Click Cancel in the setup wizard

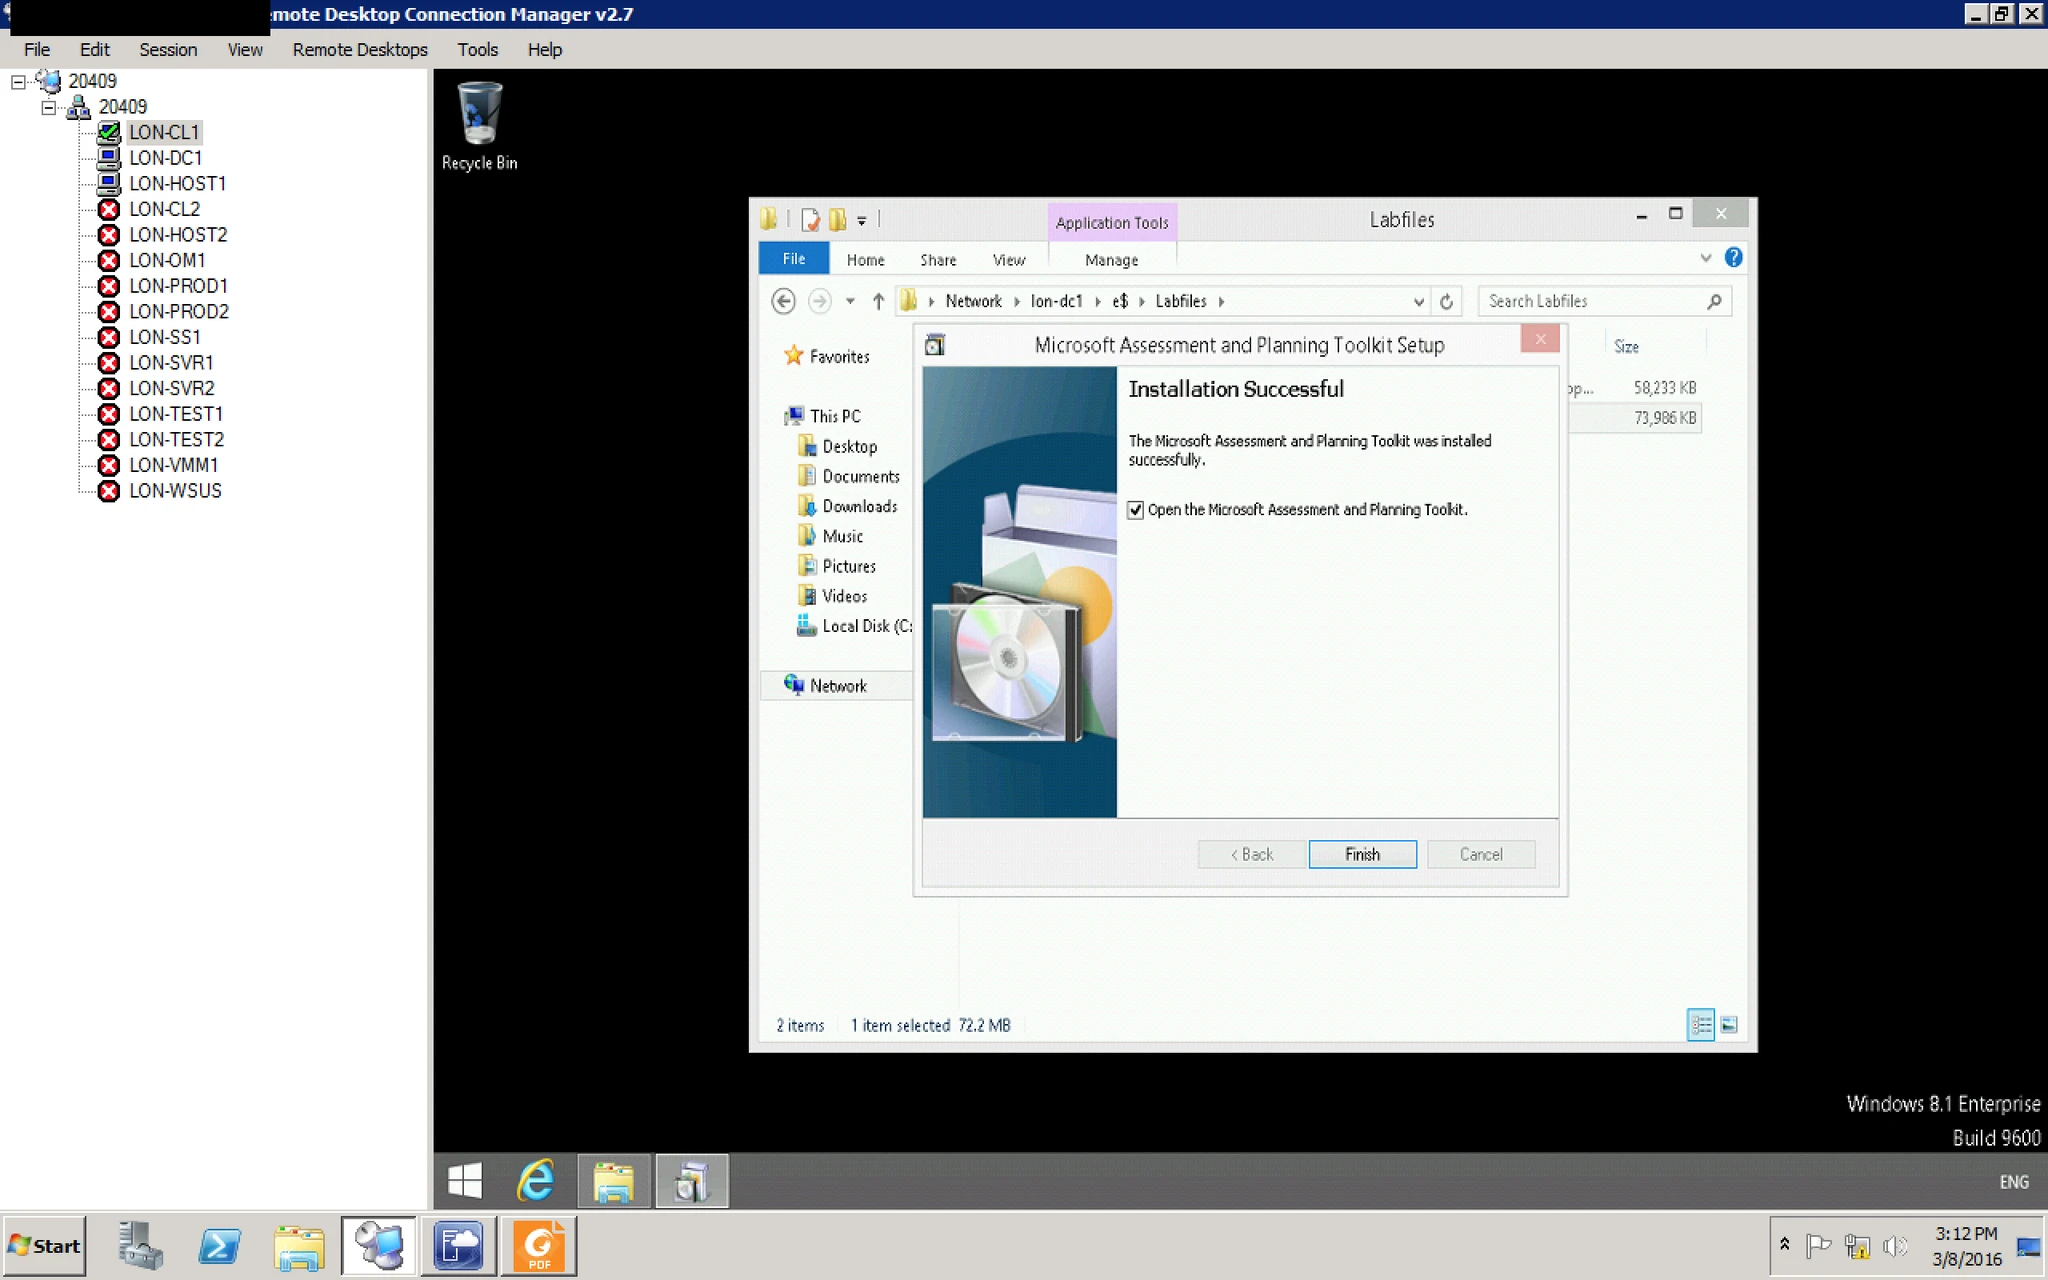pos(1481,854)
